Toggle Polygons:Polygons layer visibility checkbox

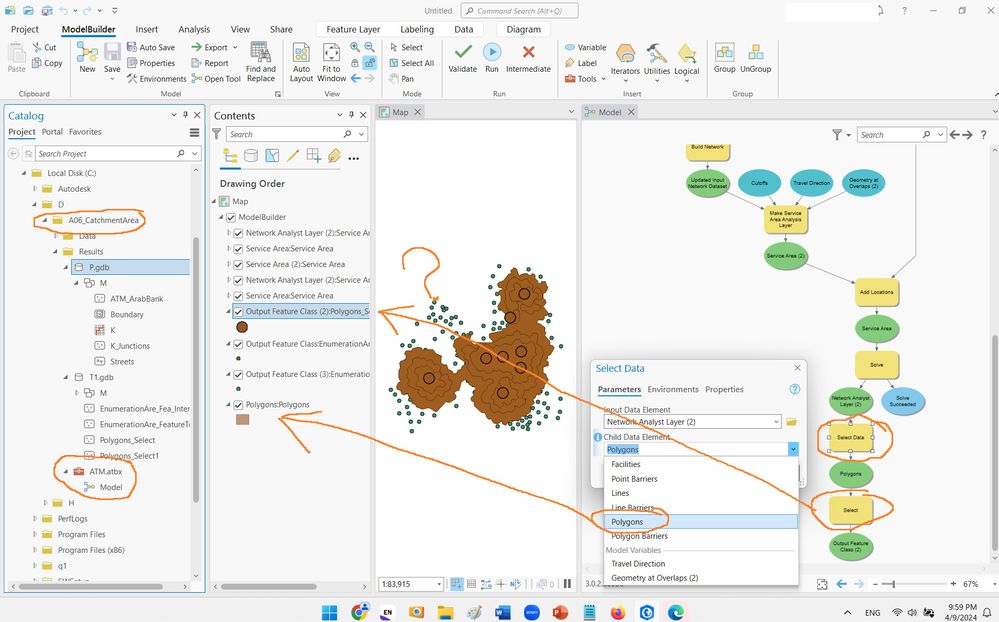click(238, 405)
